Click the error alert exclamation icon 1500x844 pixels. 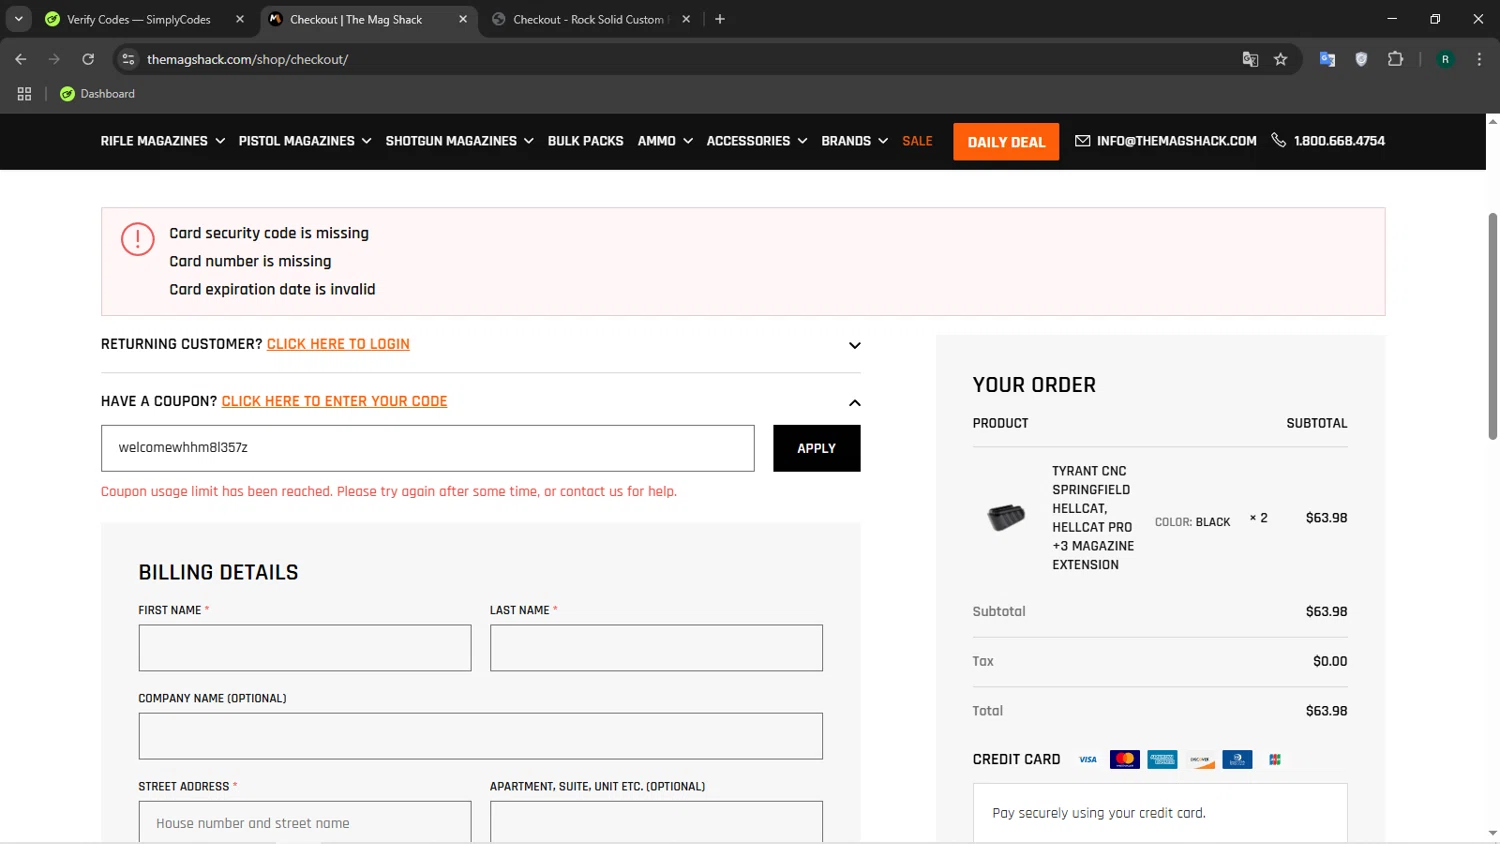tap(138, 239)
